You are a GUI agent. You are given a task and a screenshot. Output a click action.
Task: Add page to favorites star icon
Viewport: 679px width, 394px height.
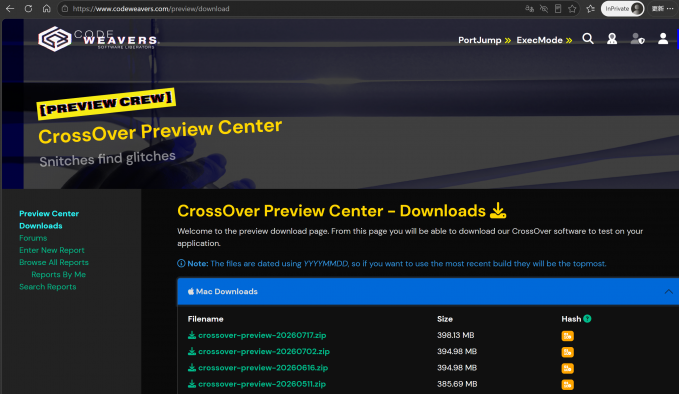pos(572,9)
